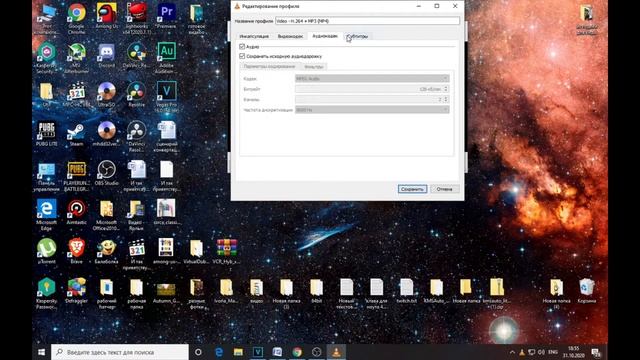Select the Аудиокодек tab
Image resolution: width=640 pixels, height=360 pixels.
[x=325, y=36]
